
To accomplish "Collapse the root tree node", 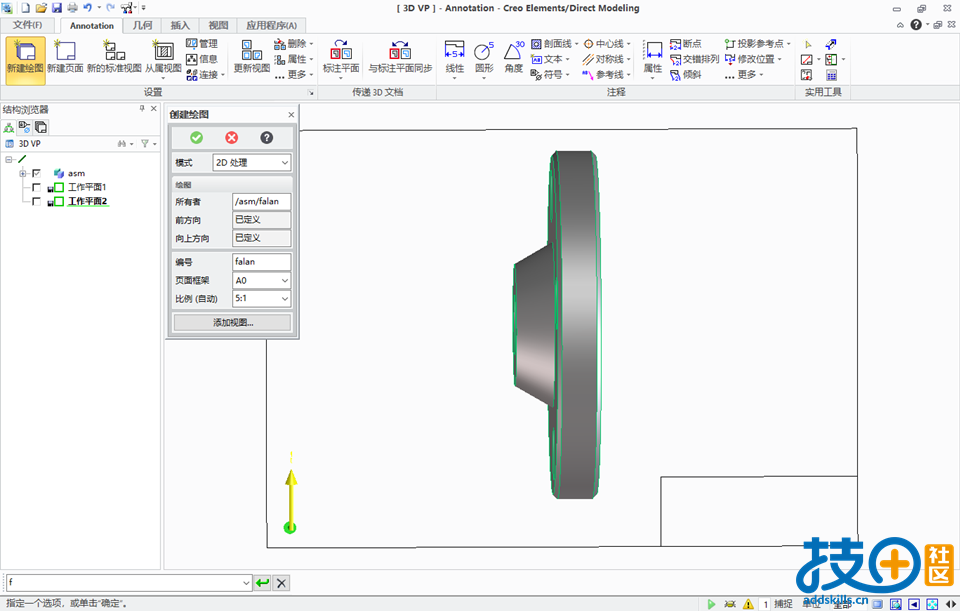I will (9, 159).
